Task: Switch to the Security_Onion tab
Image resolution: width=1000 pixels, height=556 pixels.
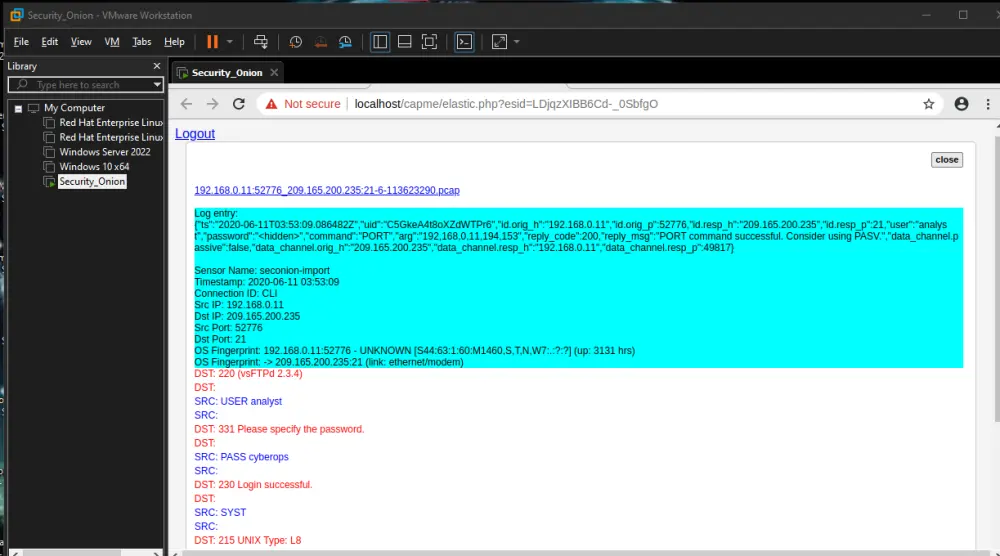Action: pos(226,73)
